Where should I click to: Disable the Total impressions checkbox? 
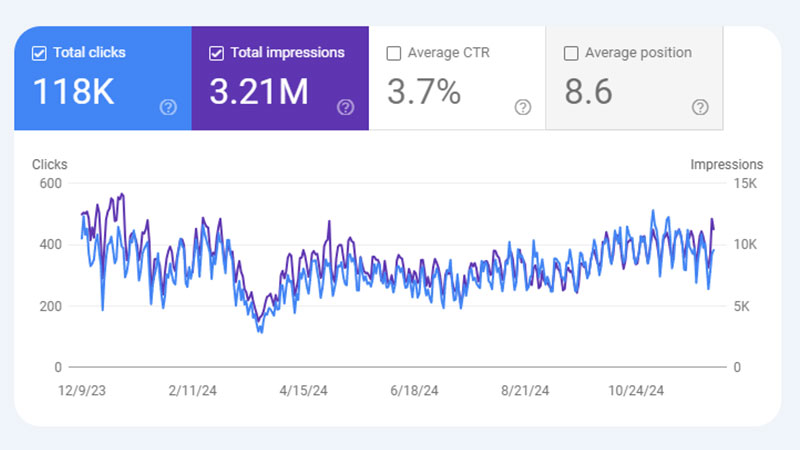pos(216,53)
